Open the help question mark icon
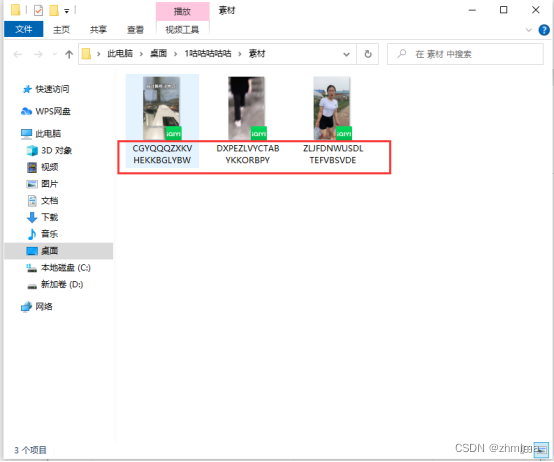 (x=544, y=30)
